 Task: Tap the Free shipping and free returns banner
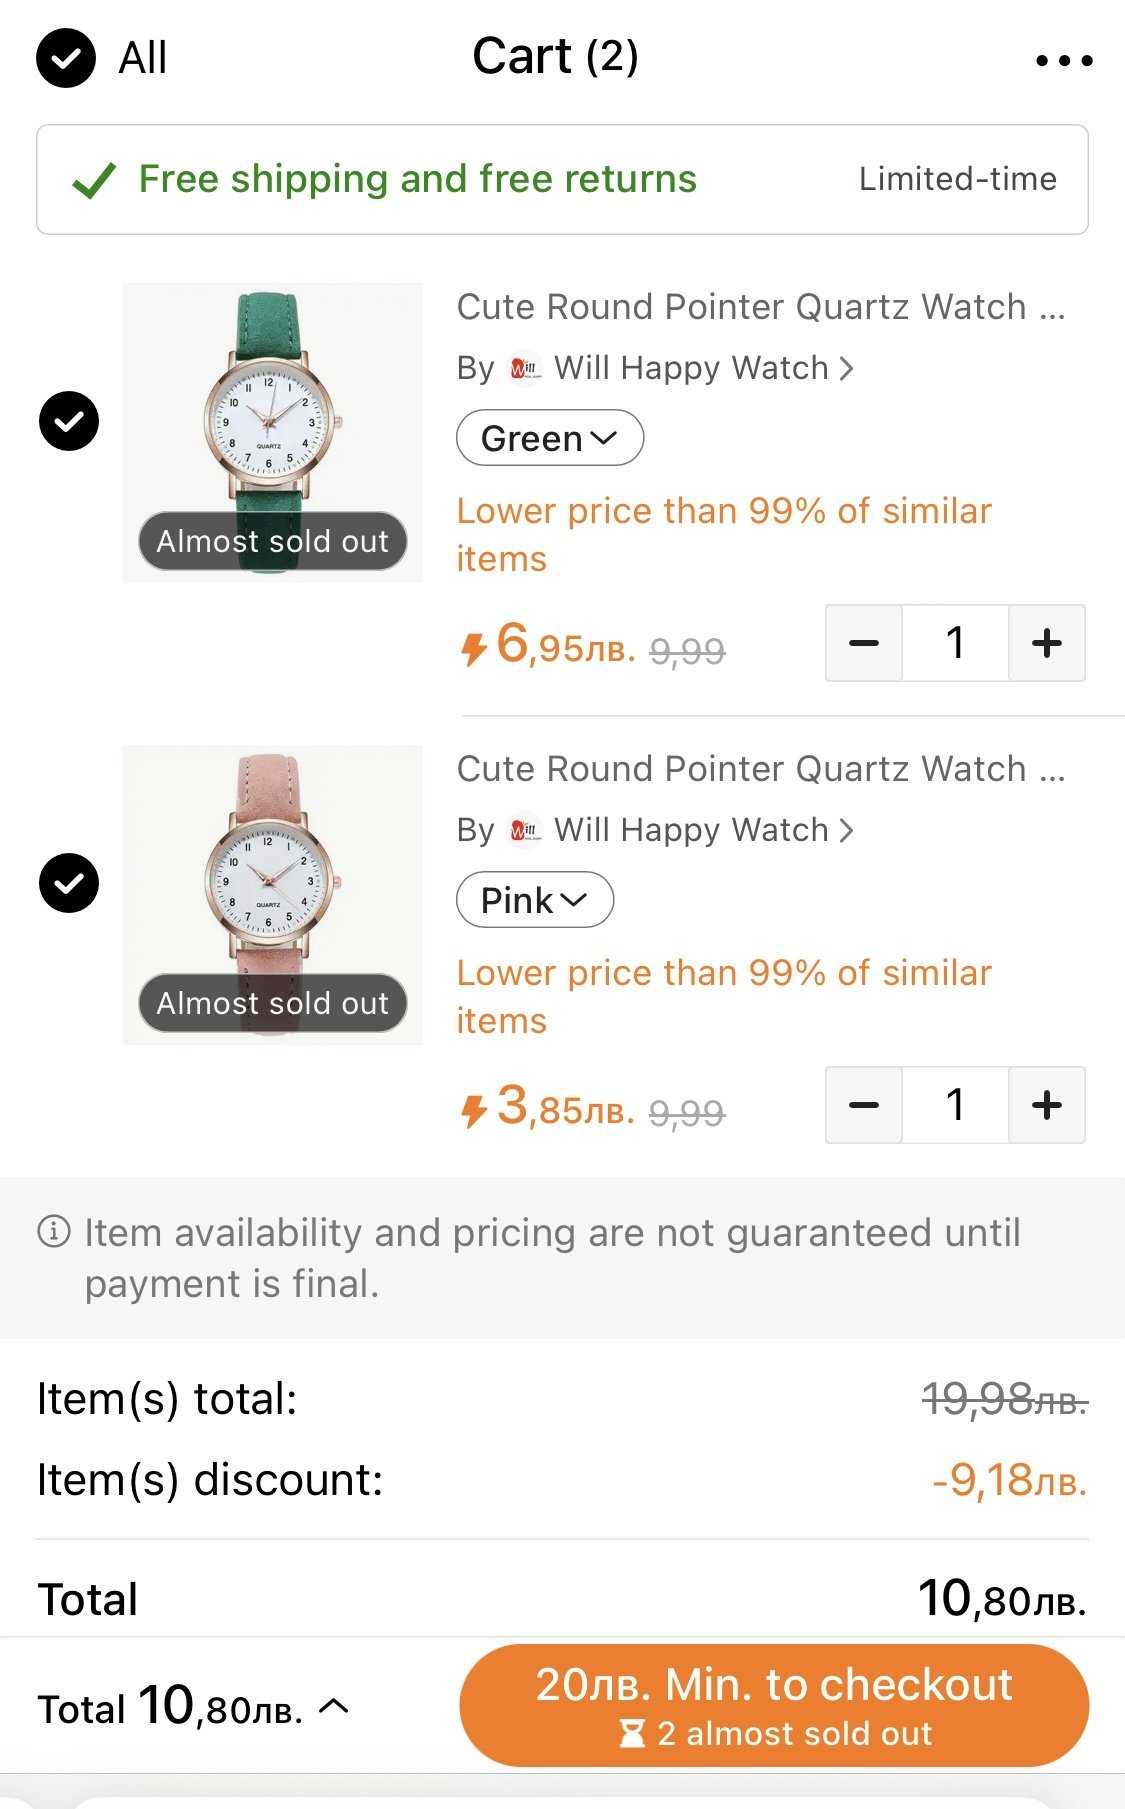tap(562, 180)
